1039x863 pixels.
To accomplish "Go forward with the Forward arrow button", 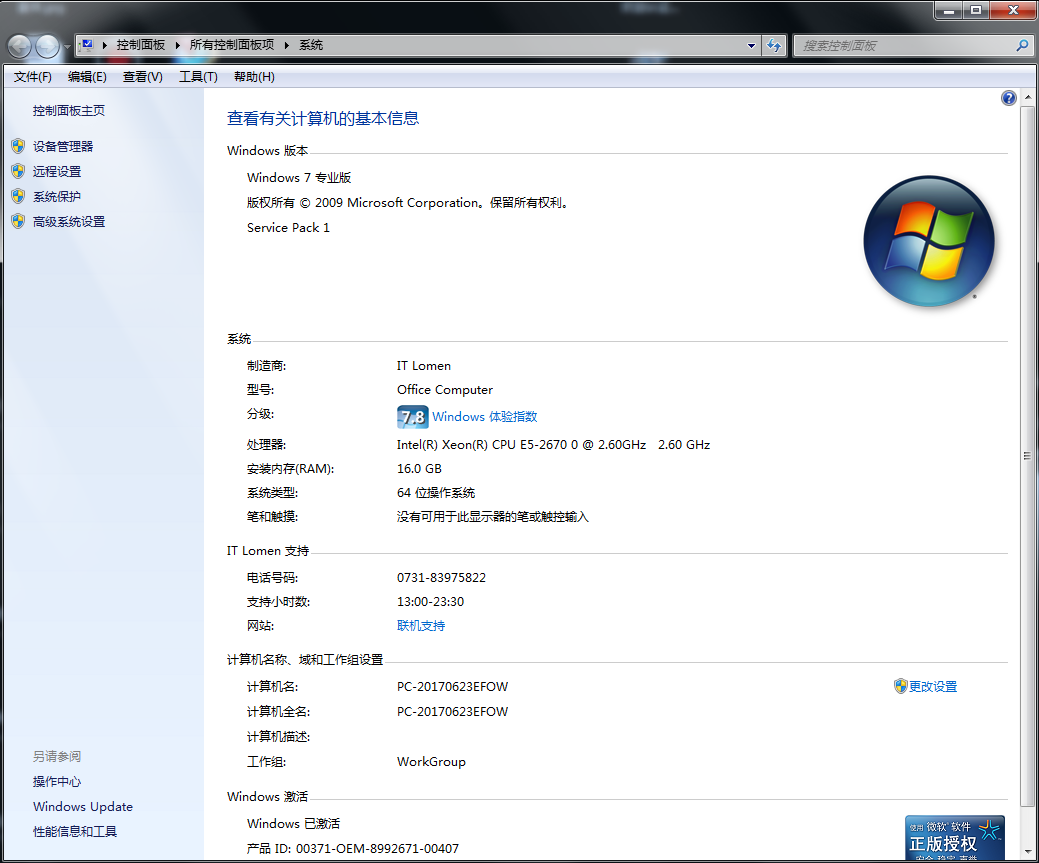I will click(48, 46).
